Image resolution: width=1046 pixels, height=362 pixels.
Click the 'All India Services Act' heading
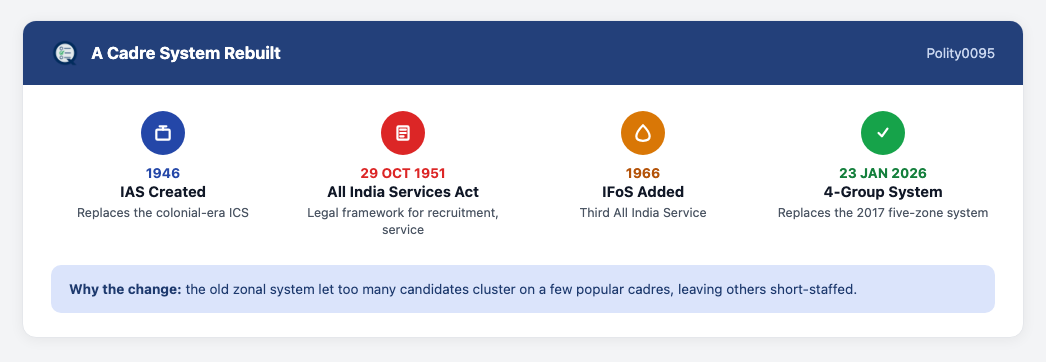coord(403,192)
